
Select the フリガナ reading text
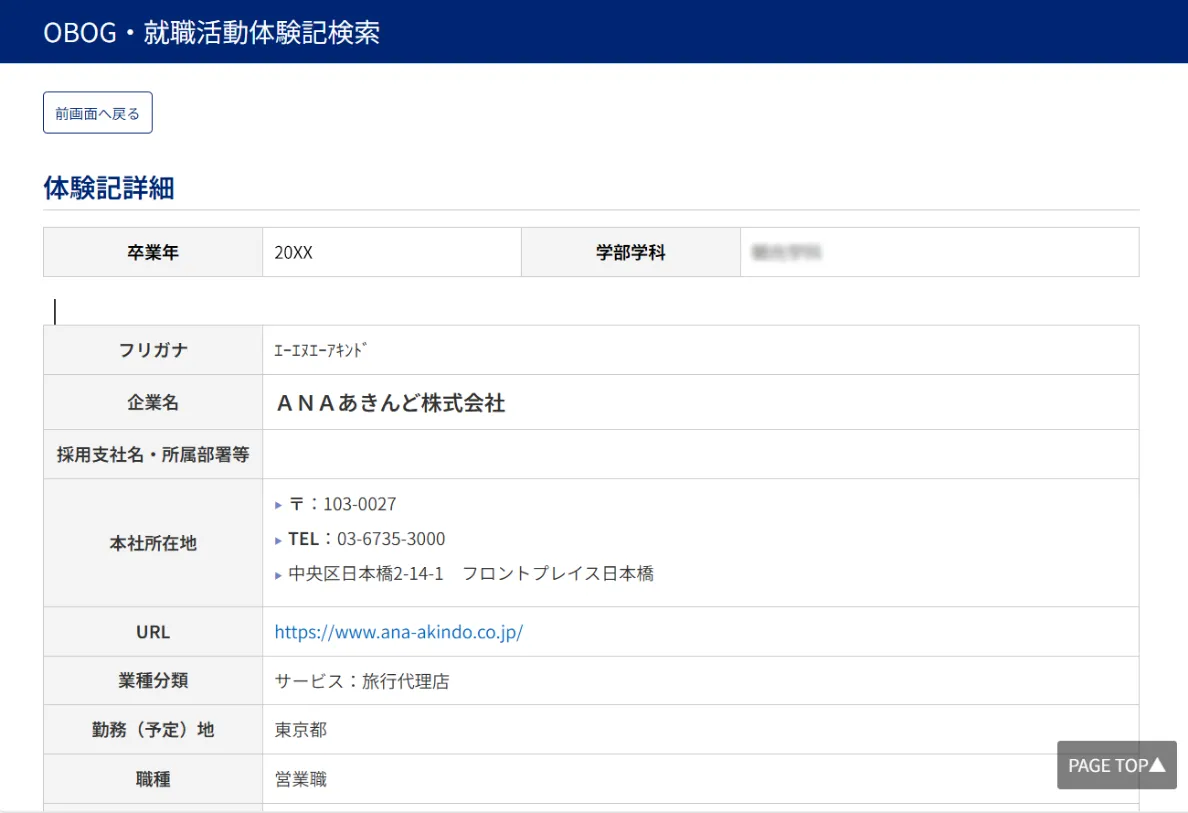317,349
